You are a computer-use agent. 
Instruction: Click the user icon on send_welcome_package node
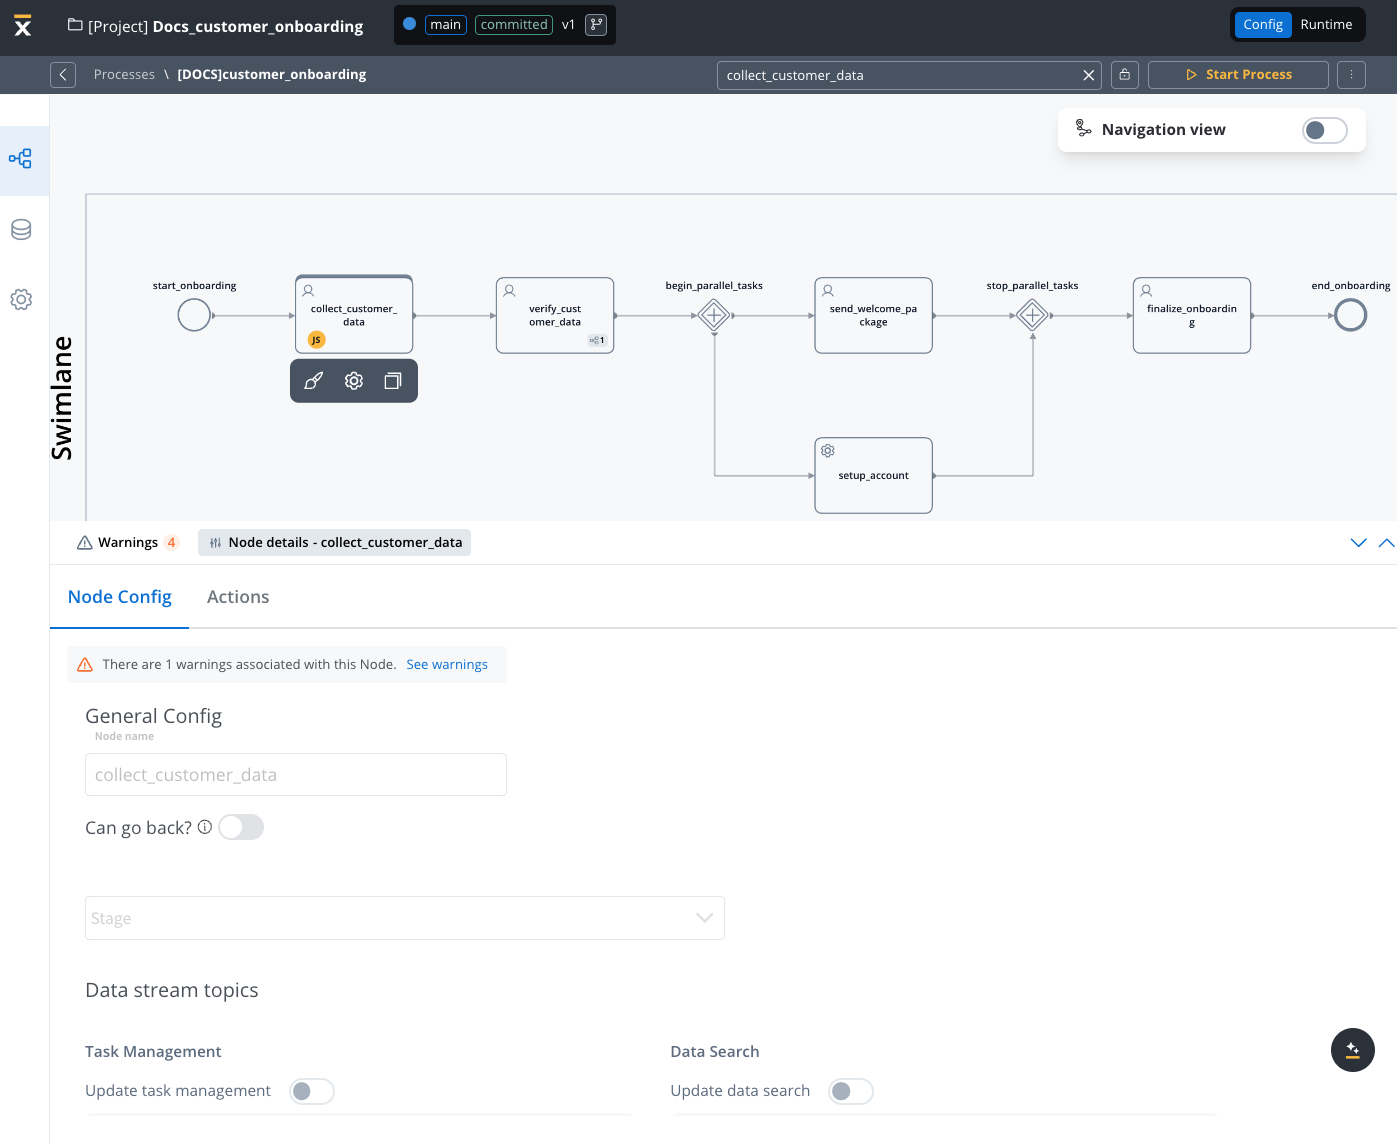point(828,291)
